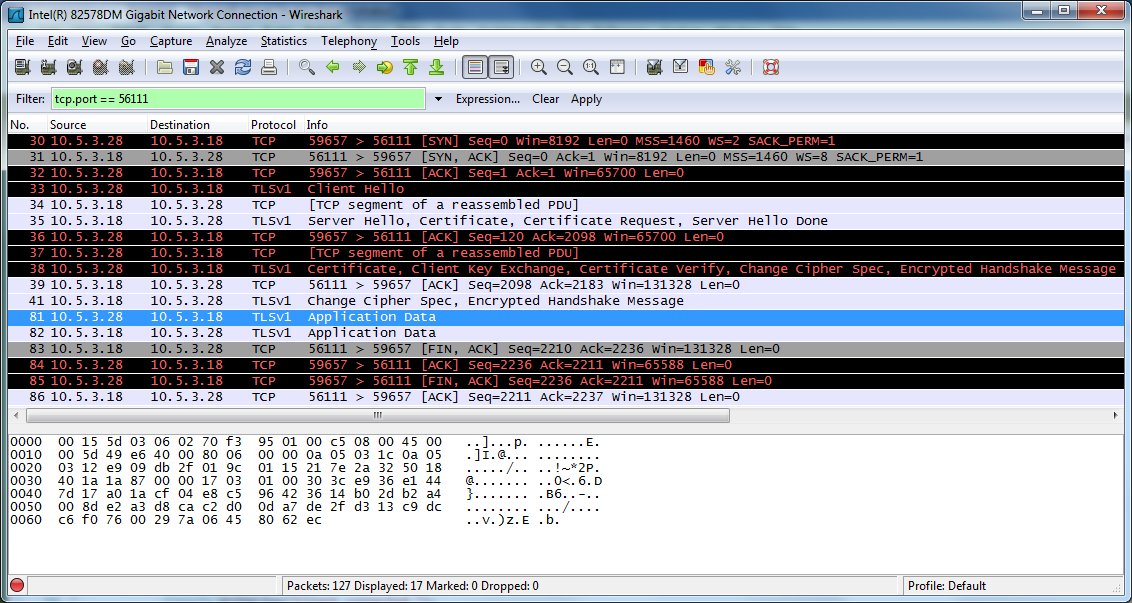The width and height of the screenshot is (1132, 603).
Task: Click the Expression... button
Action: pyautogui.click(x=488, y=99)
